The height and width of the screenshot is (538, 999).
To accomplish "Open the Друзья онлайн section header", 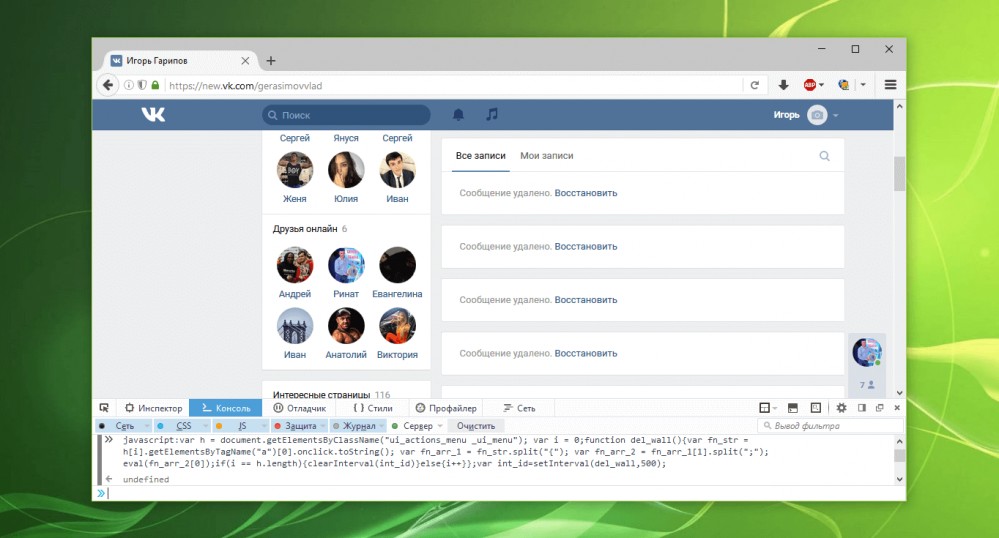I will (x=305, y=229).
